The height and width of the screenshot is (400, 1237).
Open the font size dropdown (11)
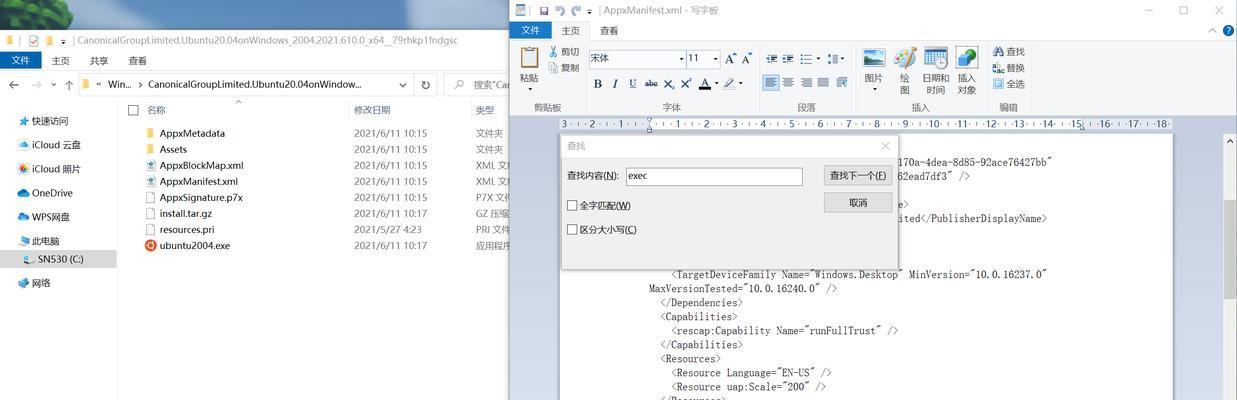tap(715, 59)
